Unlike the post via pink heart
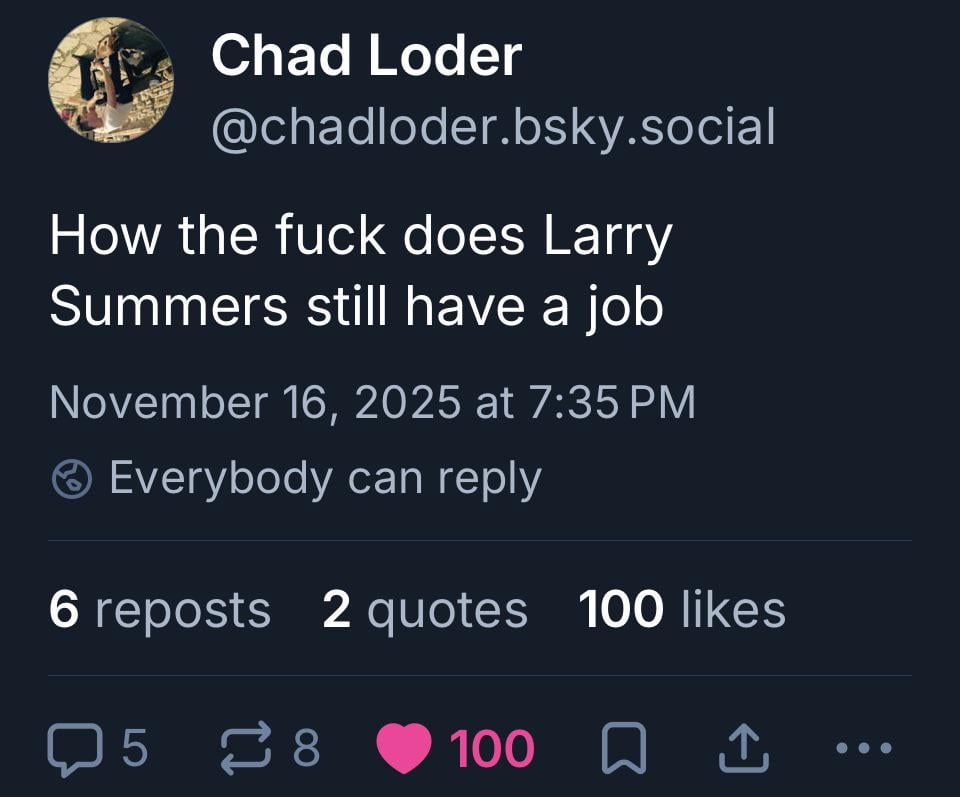This screenshot has width=960, height=797. [x=404, y=749]
